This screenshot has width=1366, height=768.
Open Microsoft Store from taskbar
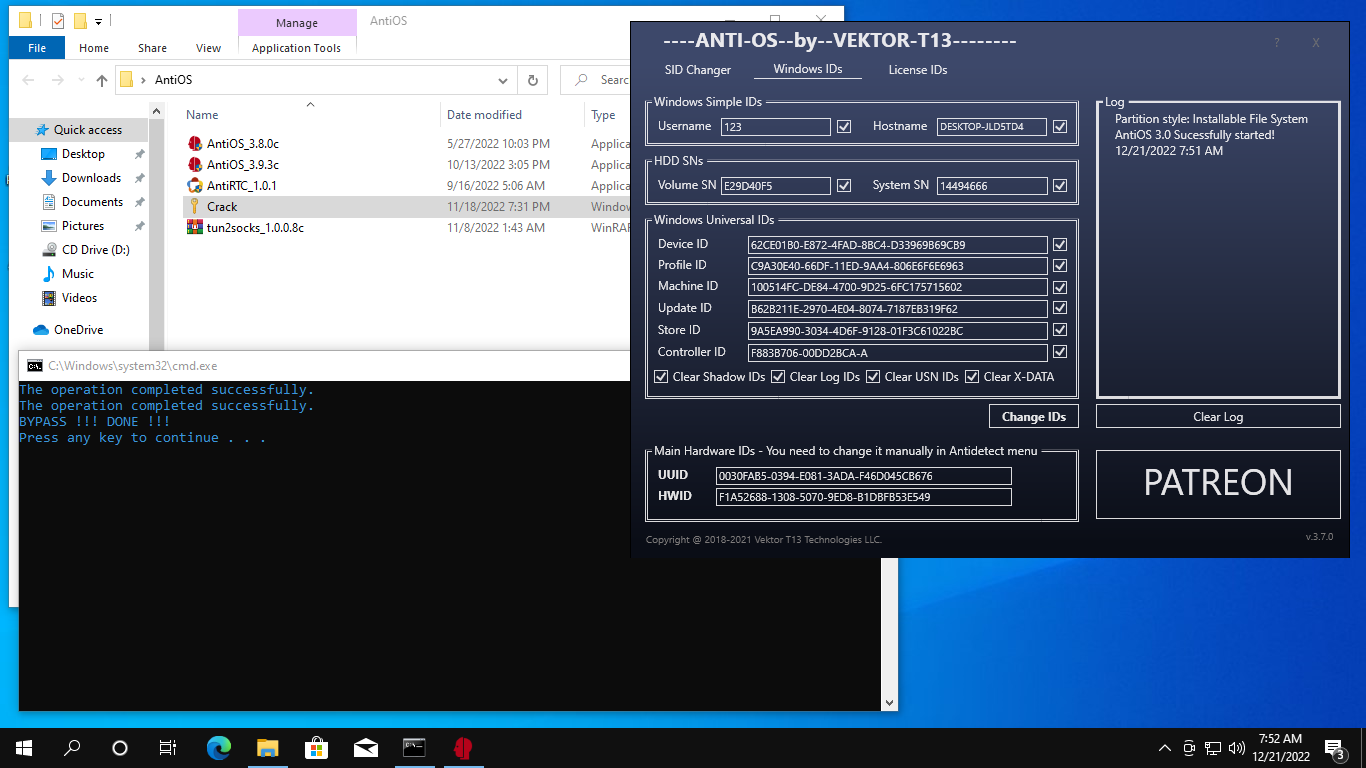tap(317, 747)
